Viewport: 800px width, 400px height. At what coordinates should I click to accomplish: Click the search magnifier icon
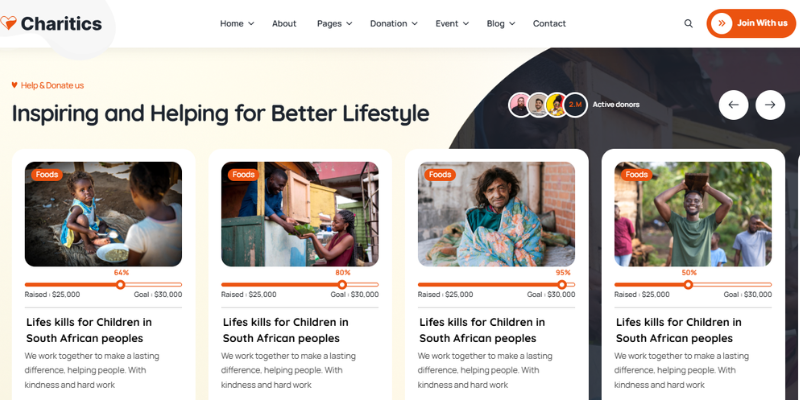[688, 23]
